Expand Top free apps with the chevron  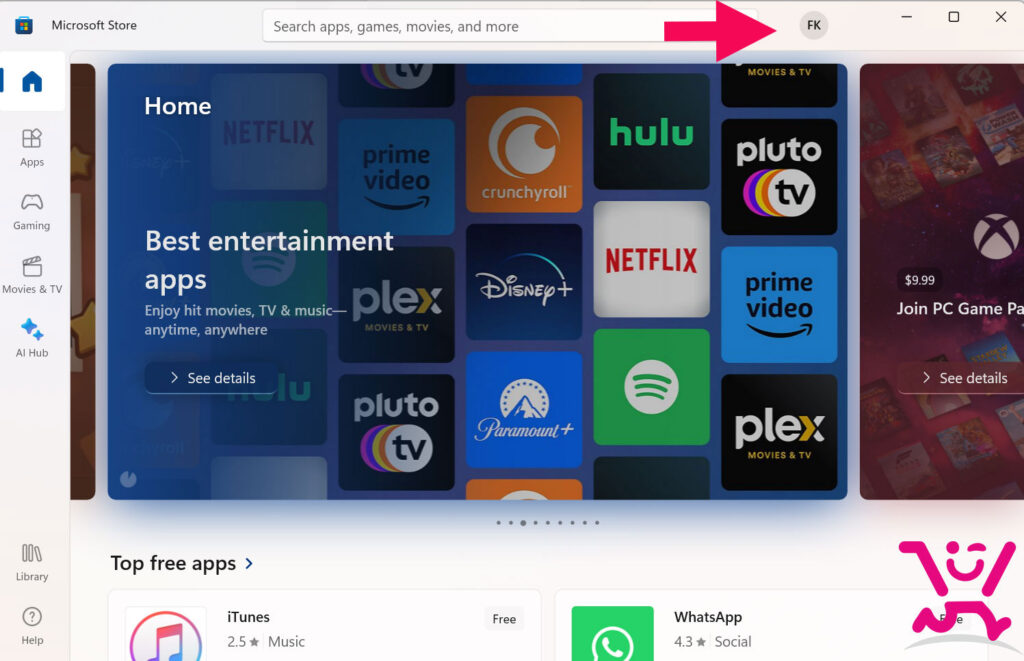click(249, 563)
